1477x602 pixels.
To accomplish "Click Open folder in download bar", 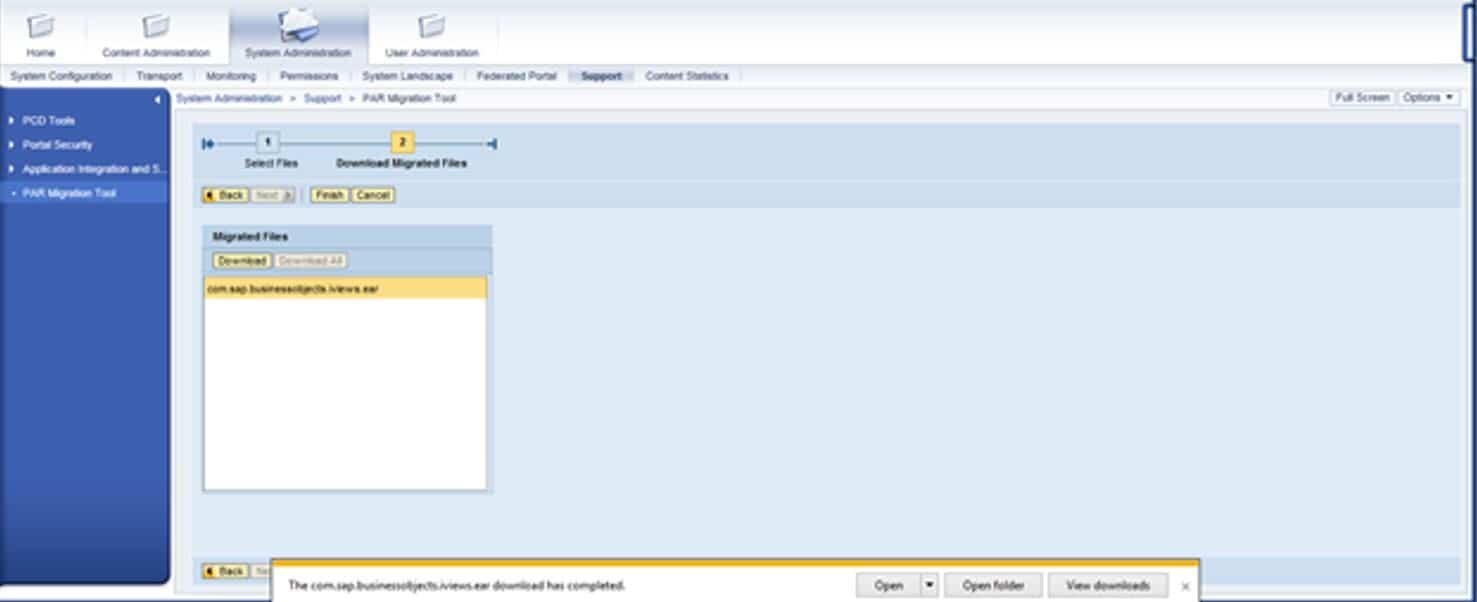I will [993, 585].
